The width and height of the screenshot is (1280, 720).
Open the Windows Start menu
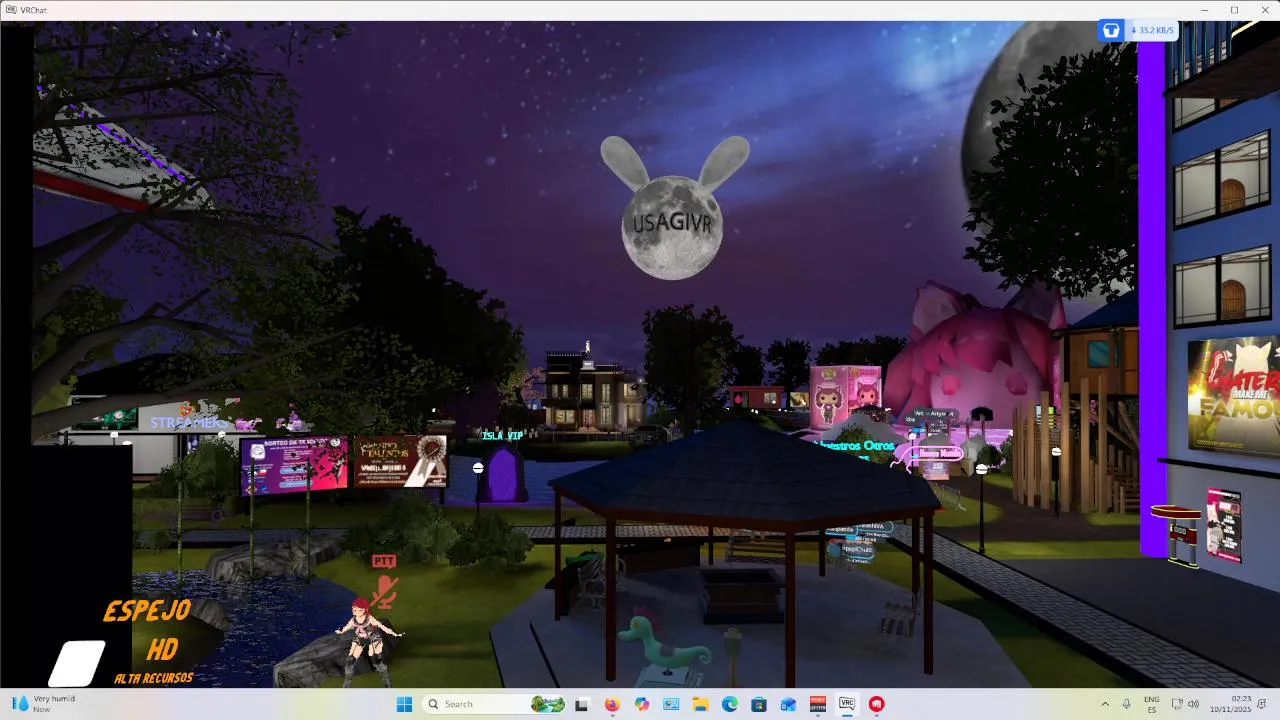404,704
